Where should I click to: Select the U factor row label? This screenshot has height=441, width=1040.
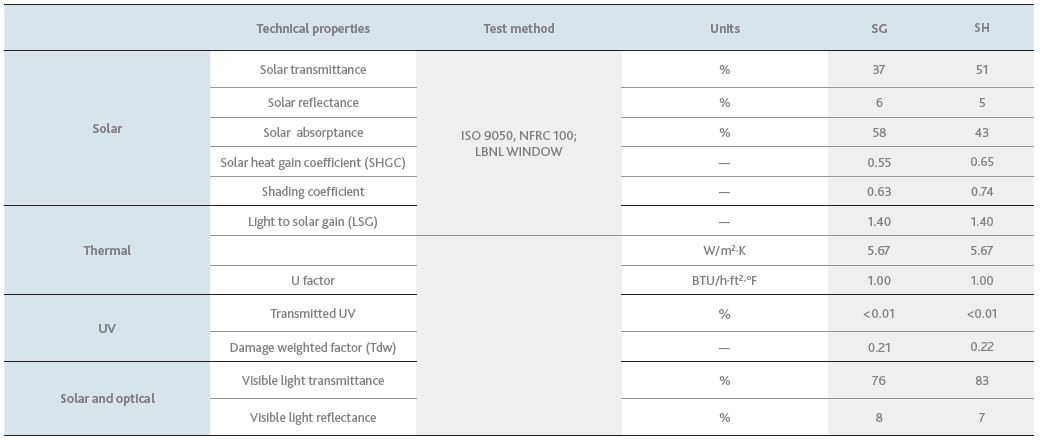click(x=312, y=281)
